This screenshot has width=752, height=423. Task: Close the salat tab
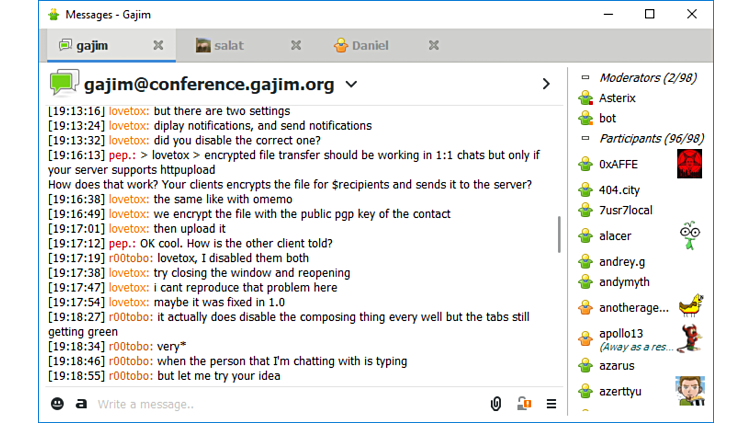295,45
